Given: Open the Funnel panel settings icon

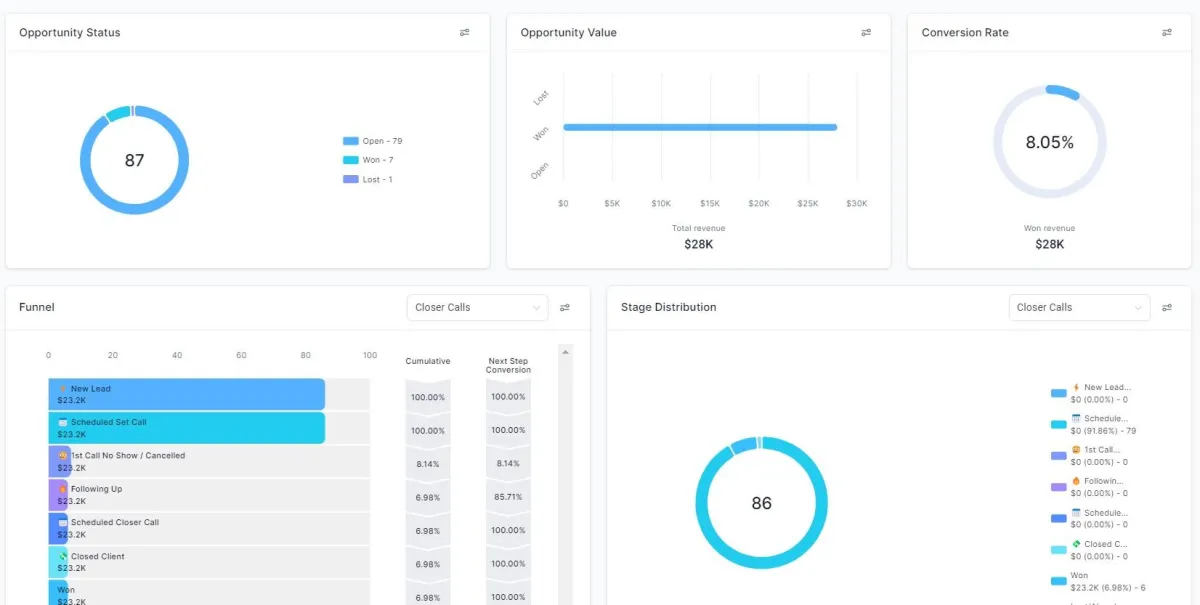Looking at the screenshot, I should (x=566, y=307).
